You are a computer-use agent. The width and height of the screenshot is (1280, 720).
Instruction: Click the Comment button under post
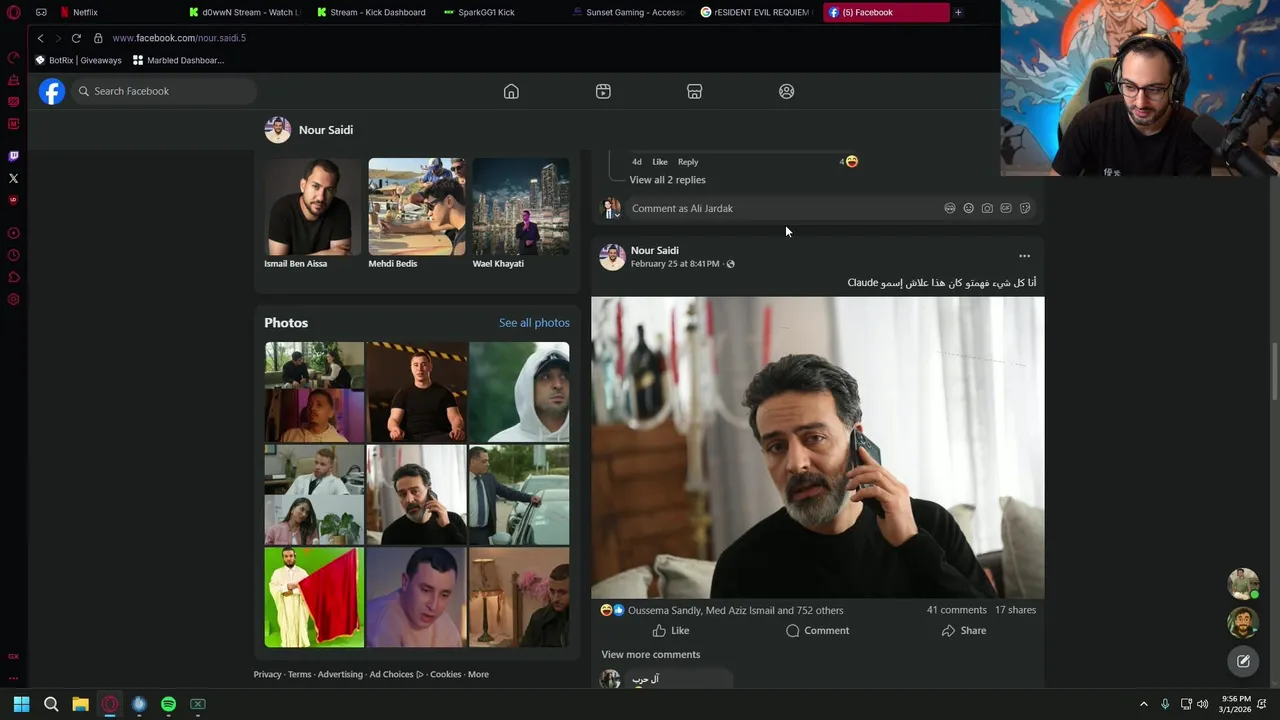[817, 631]
